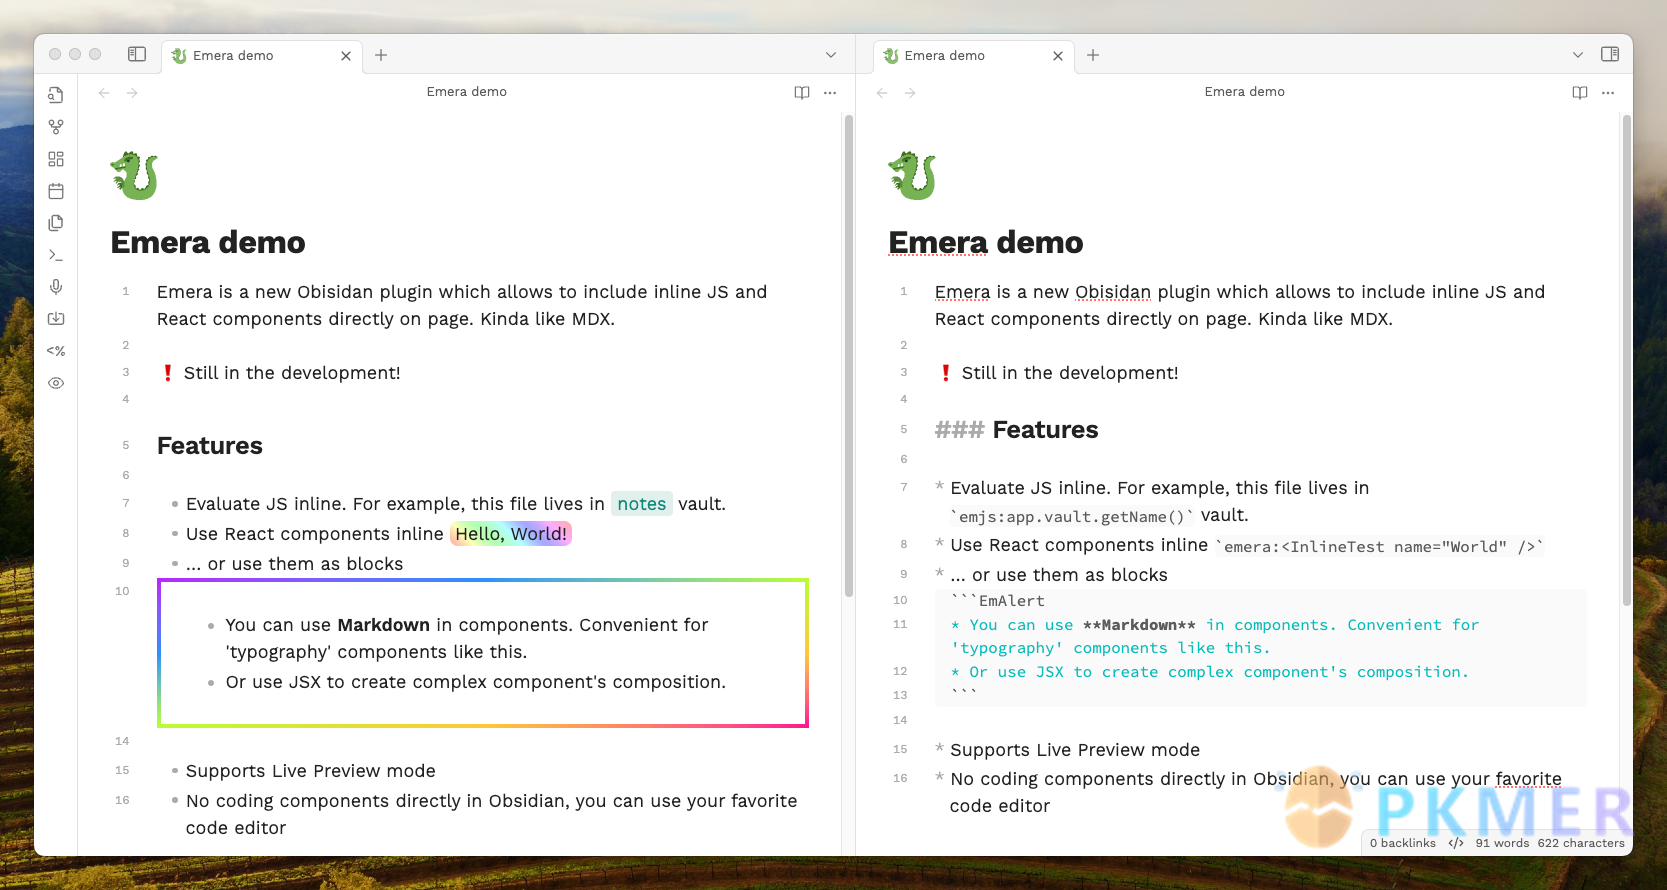Open command palette terminal icon
The width and height of the screenshot is (1667, 890).
pyautogui.click(x=56, y=255)
